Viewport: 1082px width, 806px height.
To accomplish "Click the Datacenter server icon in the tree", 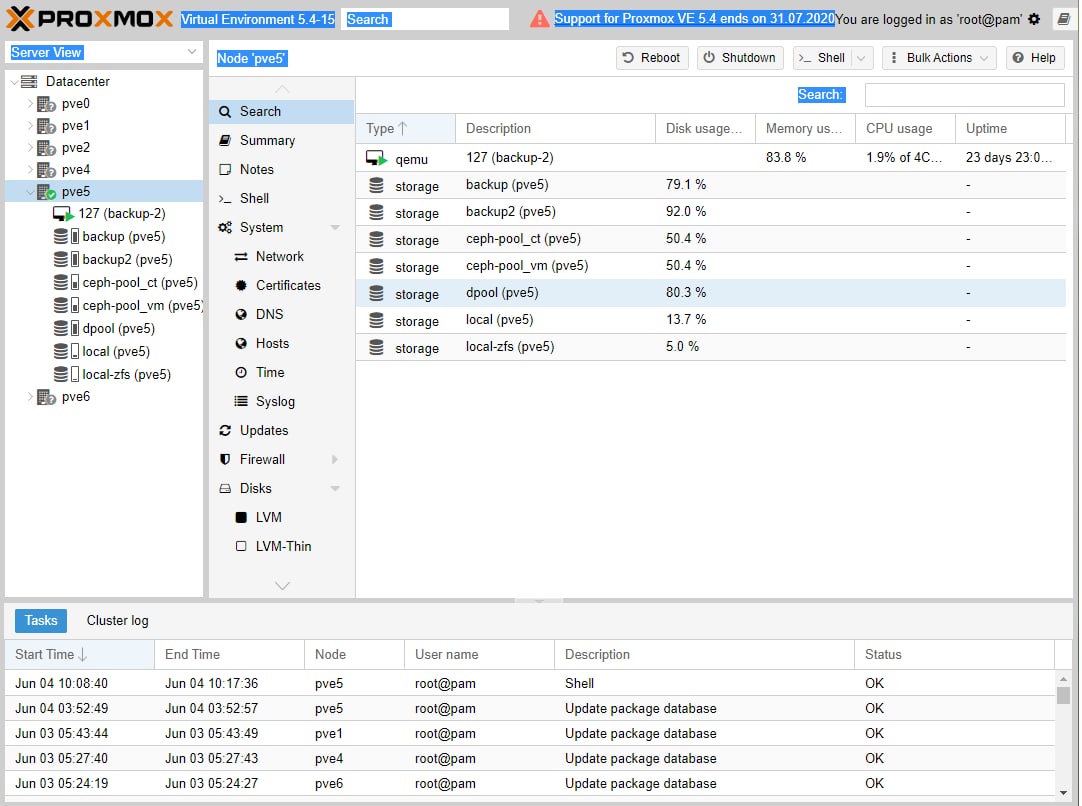I will 29,81.
